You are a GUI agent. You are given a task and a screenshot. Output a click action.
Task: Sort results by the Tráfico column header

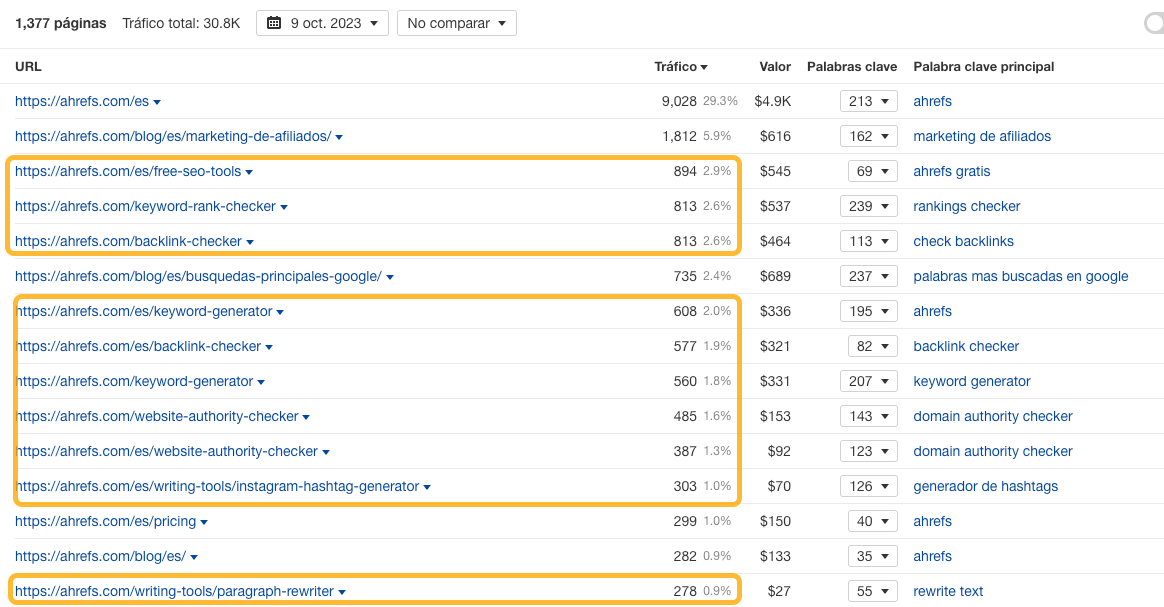click(682, 66)
